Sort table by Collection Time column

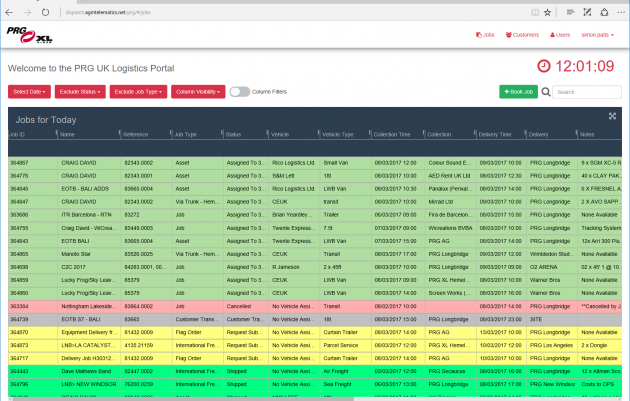click(x=394, y=134)
